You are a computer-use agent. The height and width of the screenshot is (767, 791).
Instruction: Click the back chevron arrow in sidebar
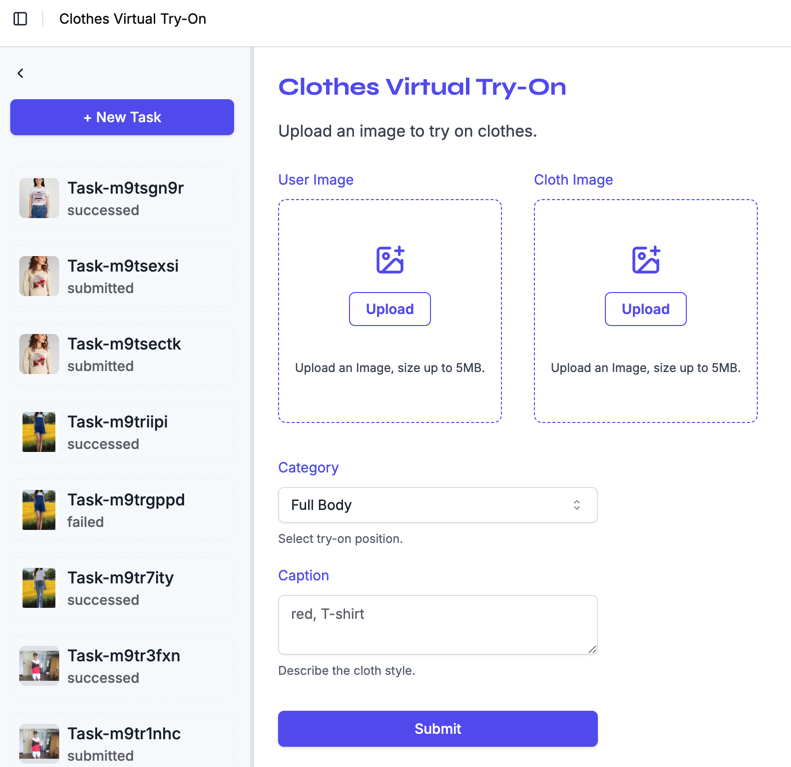click(x=20, y=73)
